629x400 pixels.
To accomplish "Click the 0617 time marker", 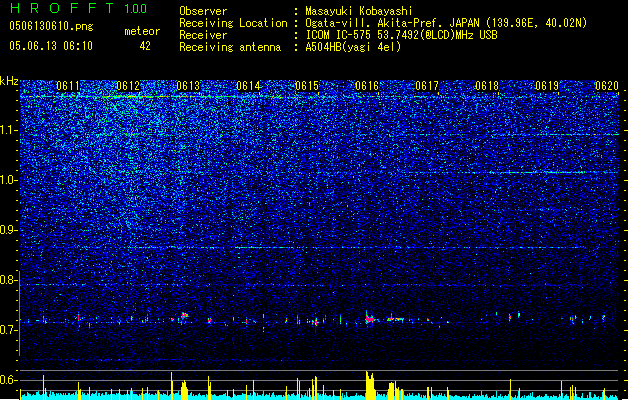I will [427, 86].
